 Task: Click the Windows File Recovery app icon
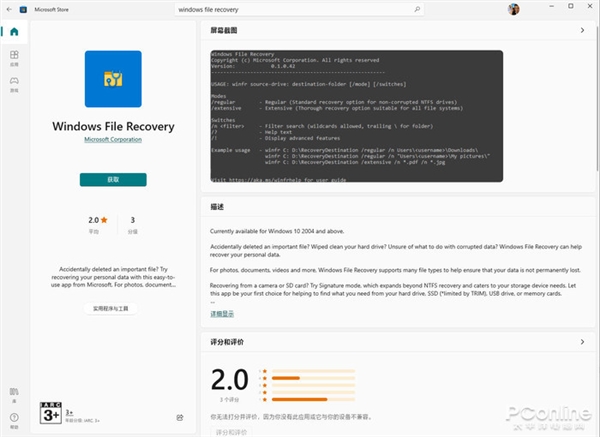pyautogui.click(x=113, y=79)
